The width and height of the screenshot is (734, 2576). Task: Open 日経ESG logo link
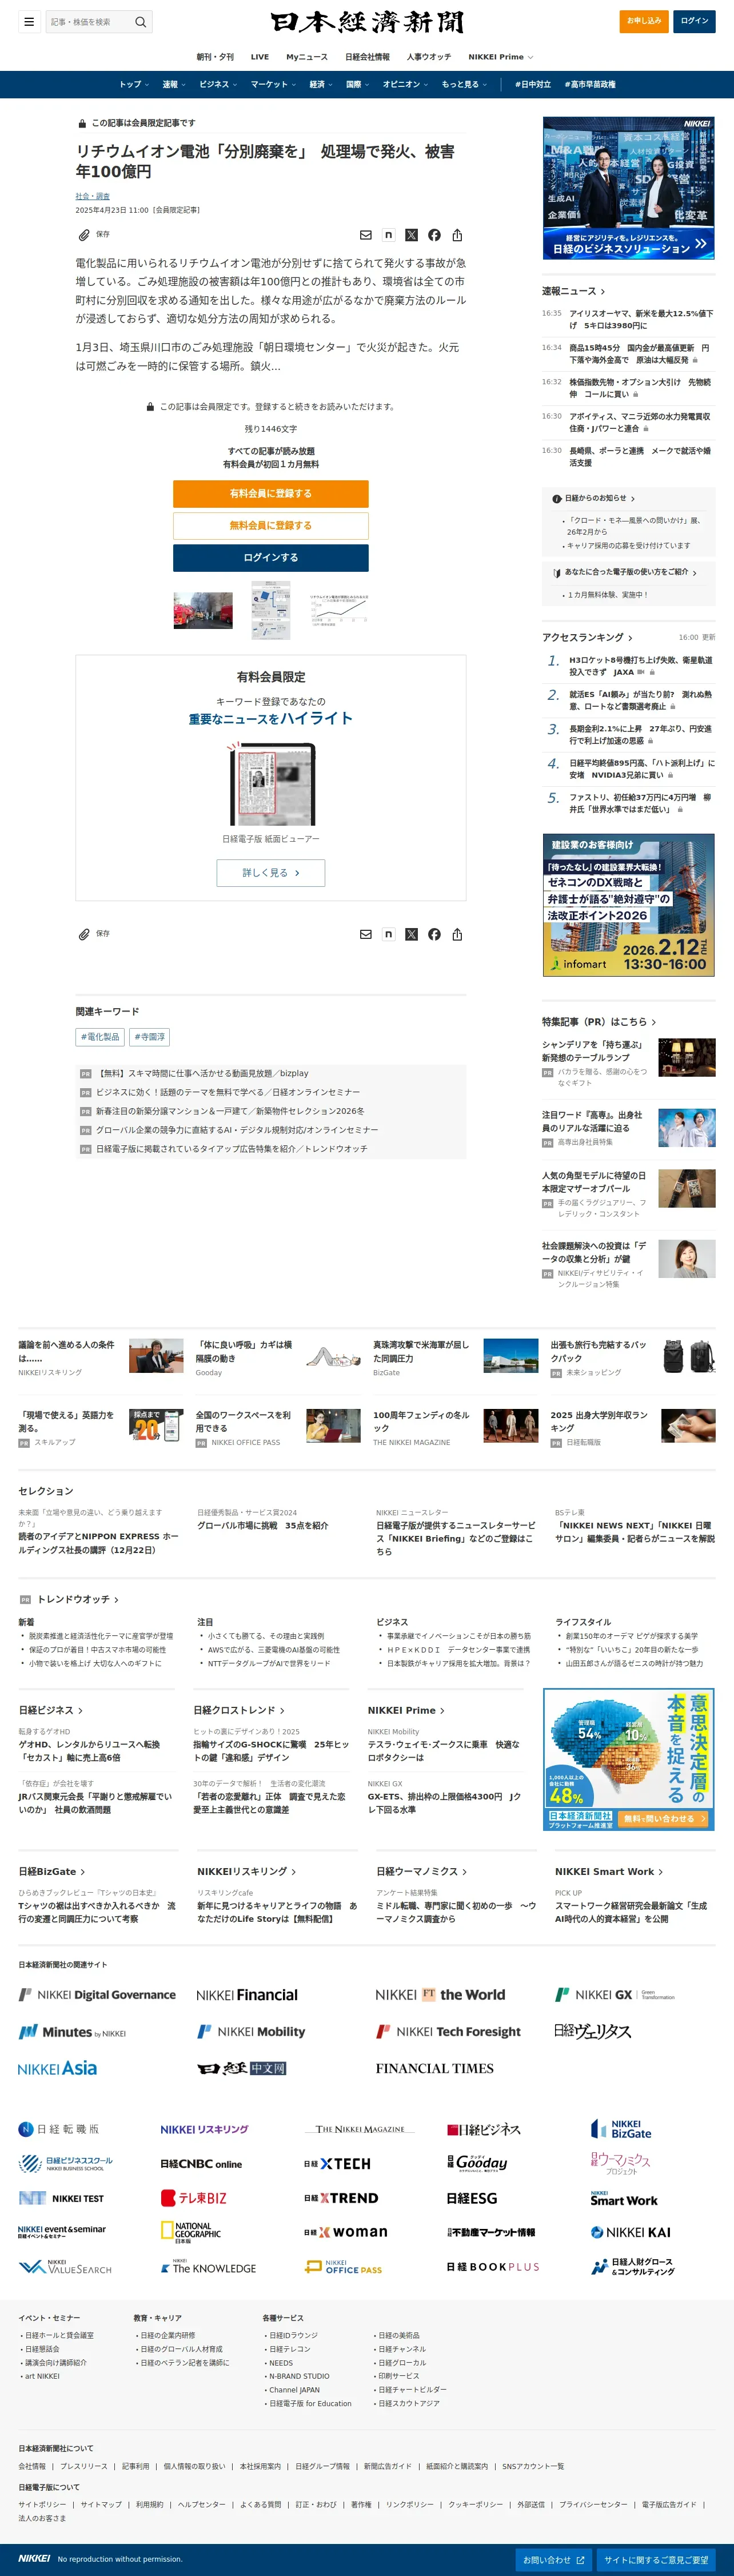click(x=472, y=2198)
